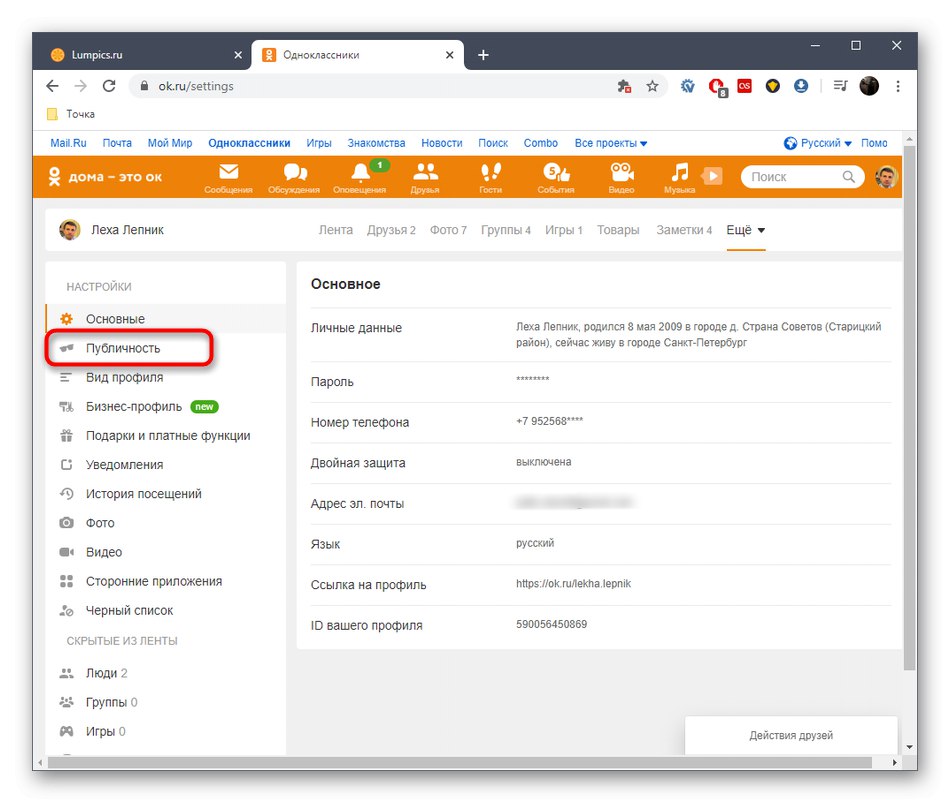The width and height of the screenshot is (950, 803).
Task: Open Друзья friends icon
Action: [x=425, y=178]
